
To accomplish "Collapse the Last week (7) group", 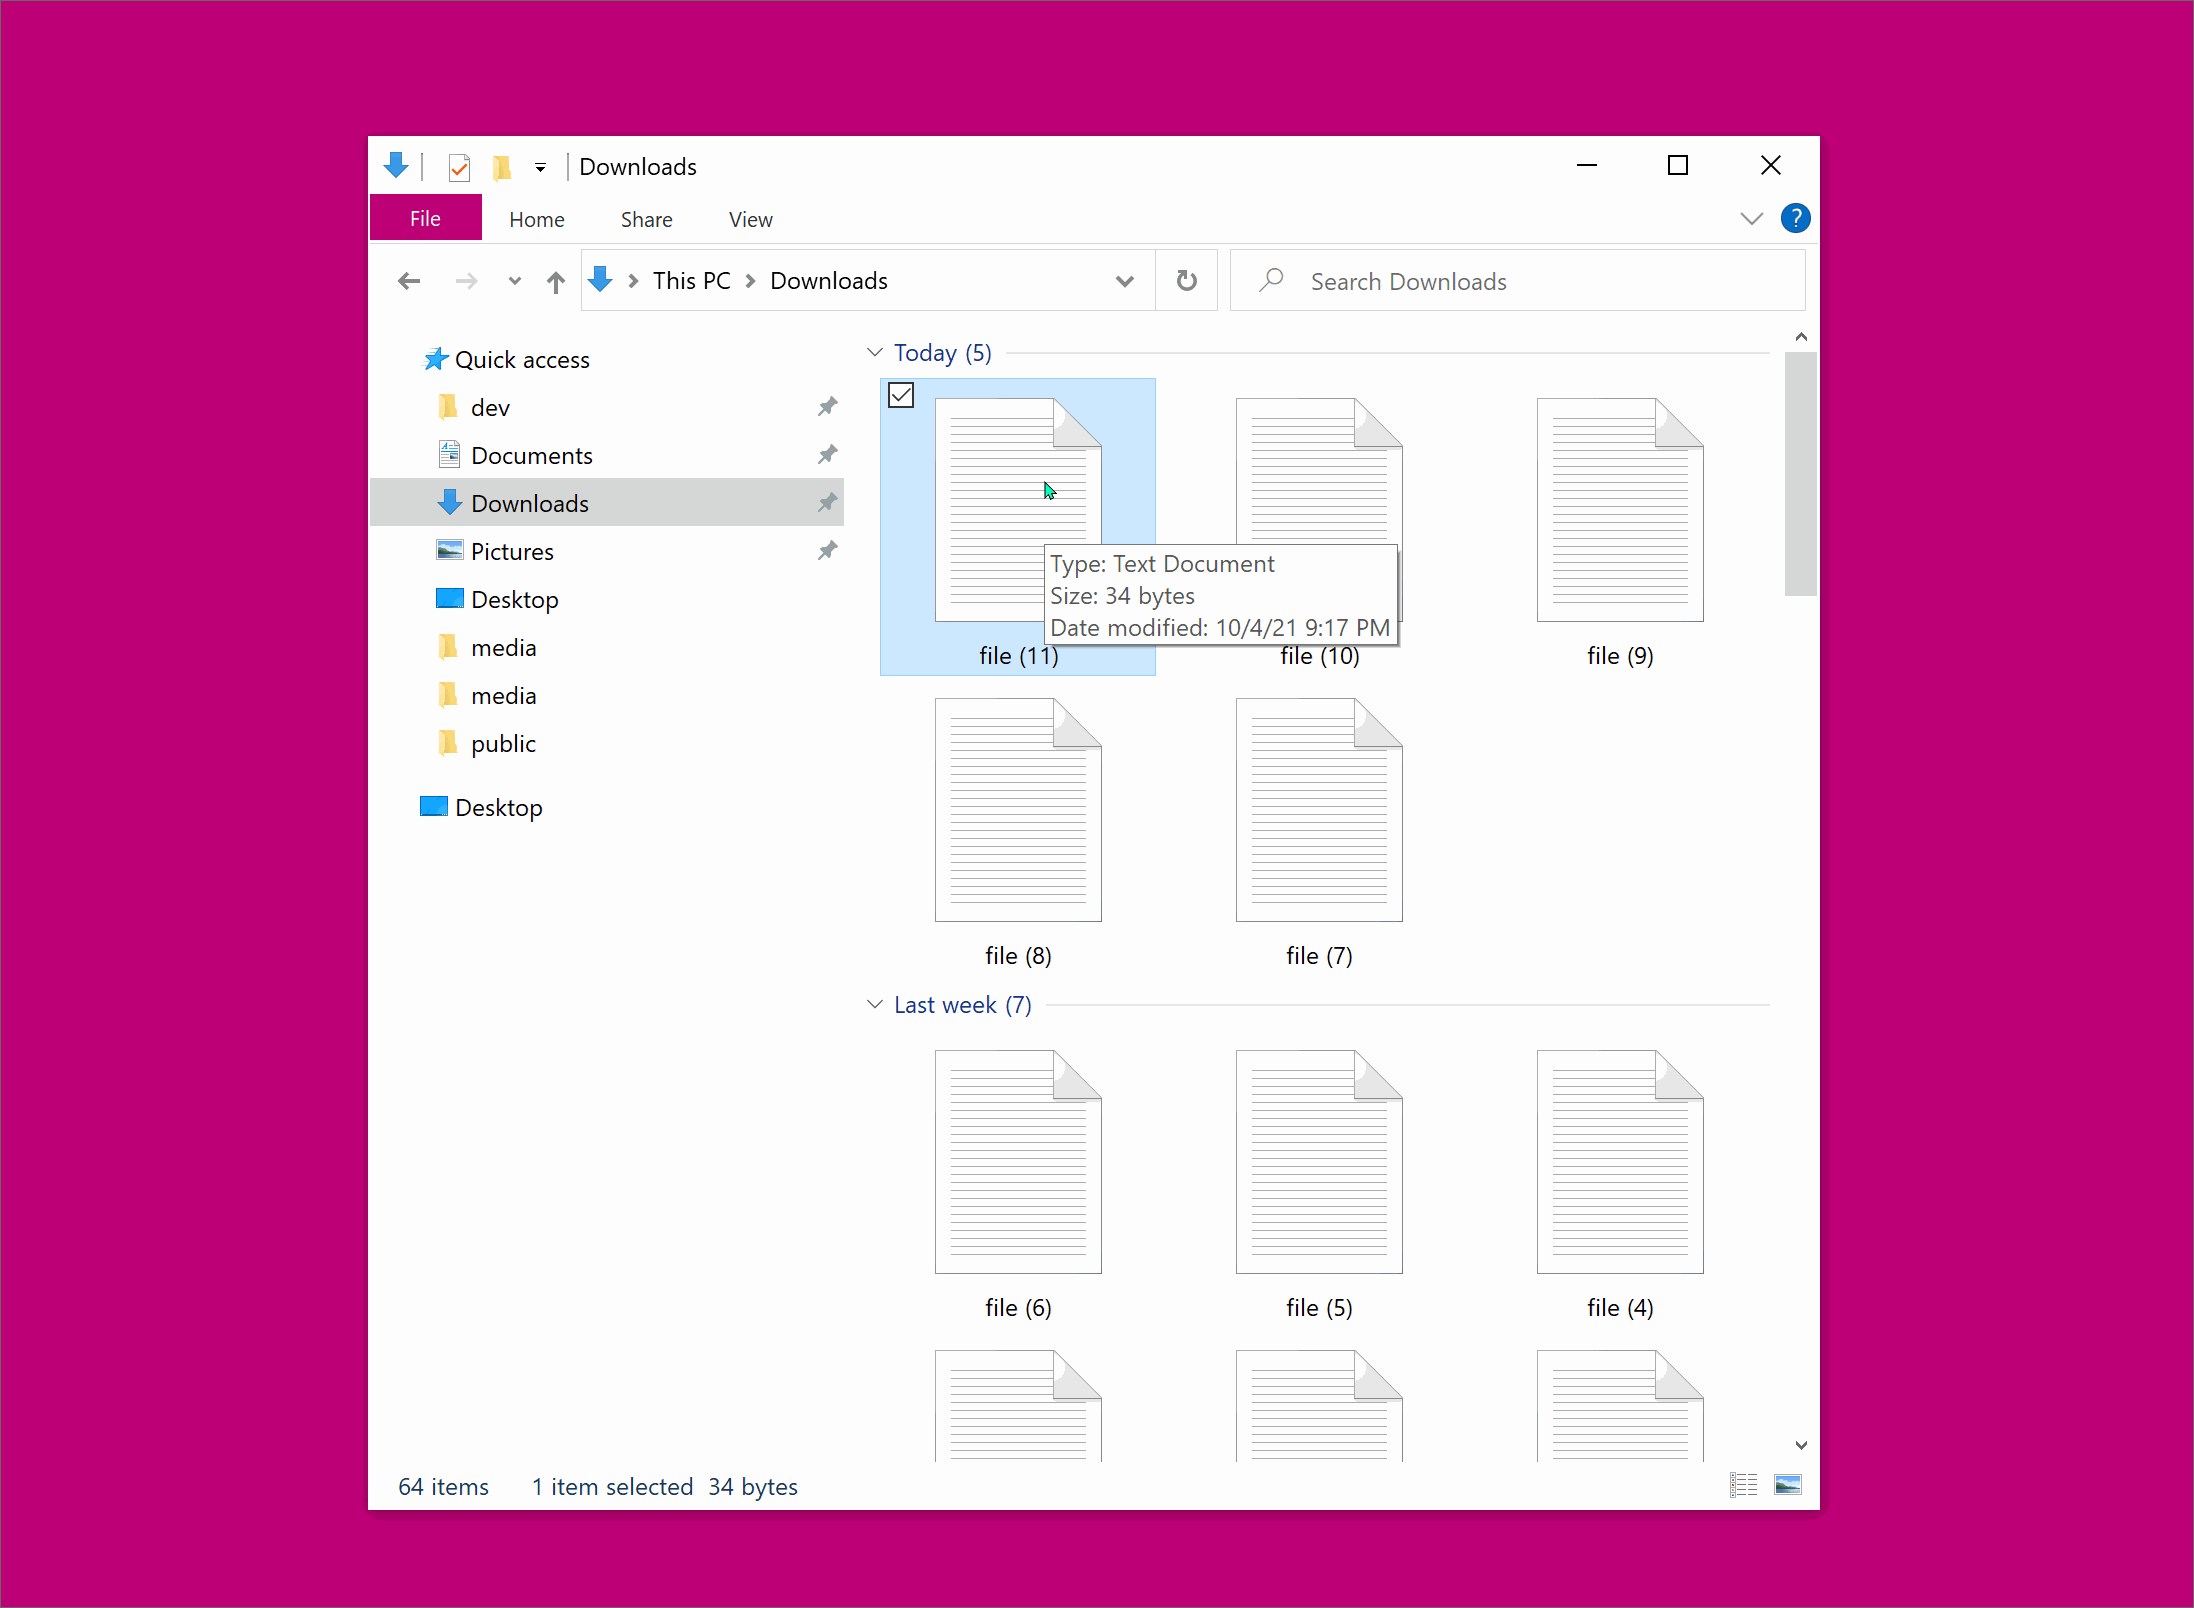I will [x=875, y=1005].
